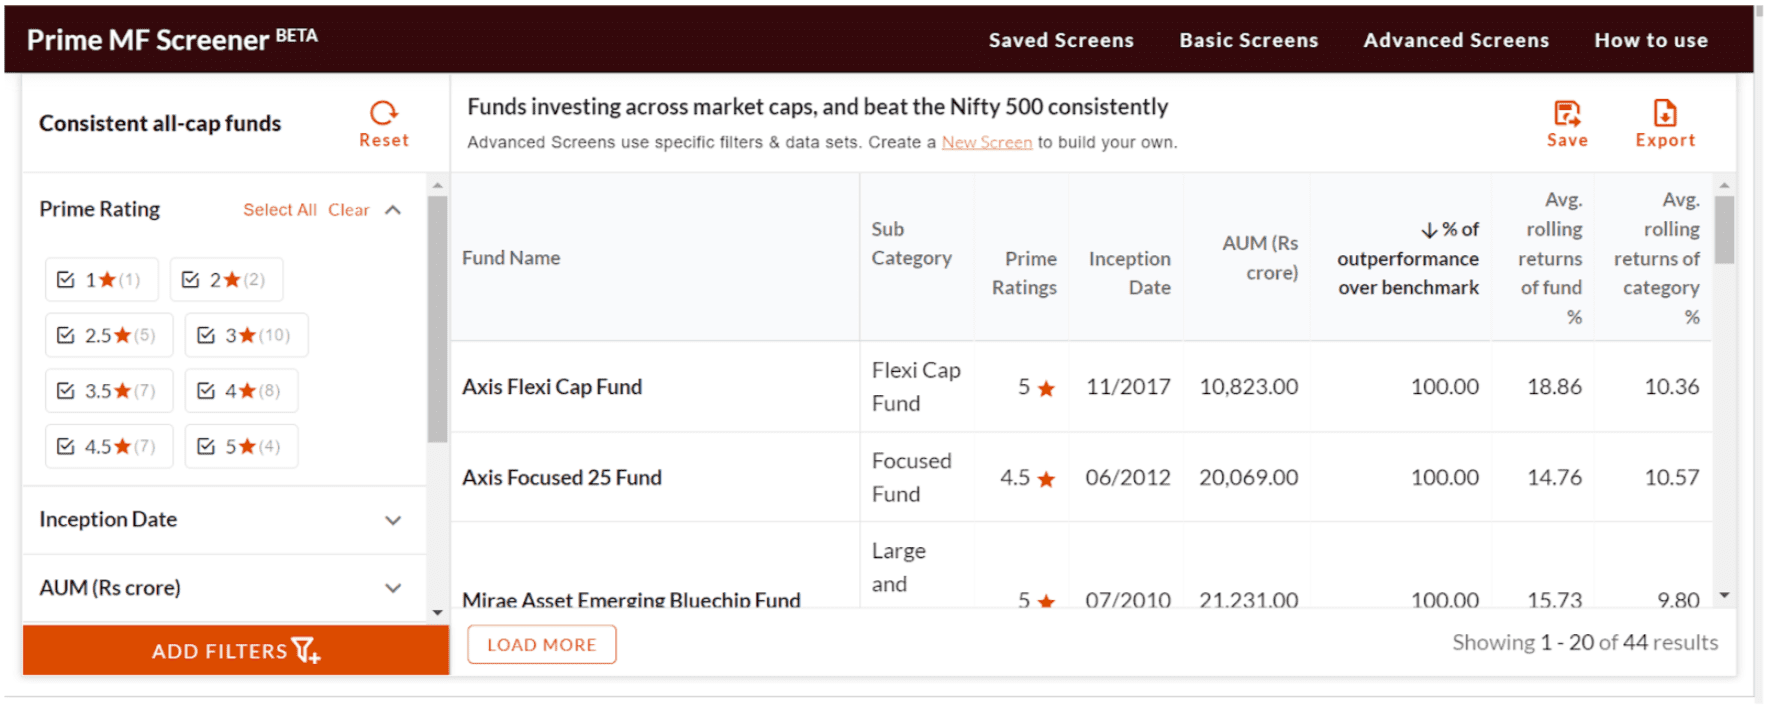Click the LOAD MORE button
Viewport: 1770px width, 714px height.
pyautogui.click(x=542, y=645)
